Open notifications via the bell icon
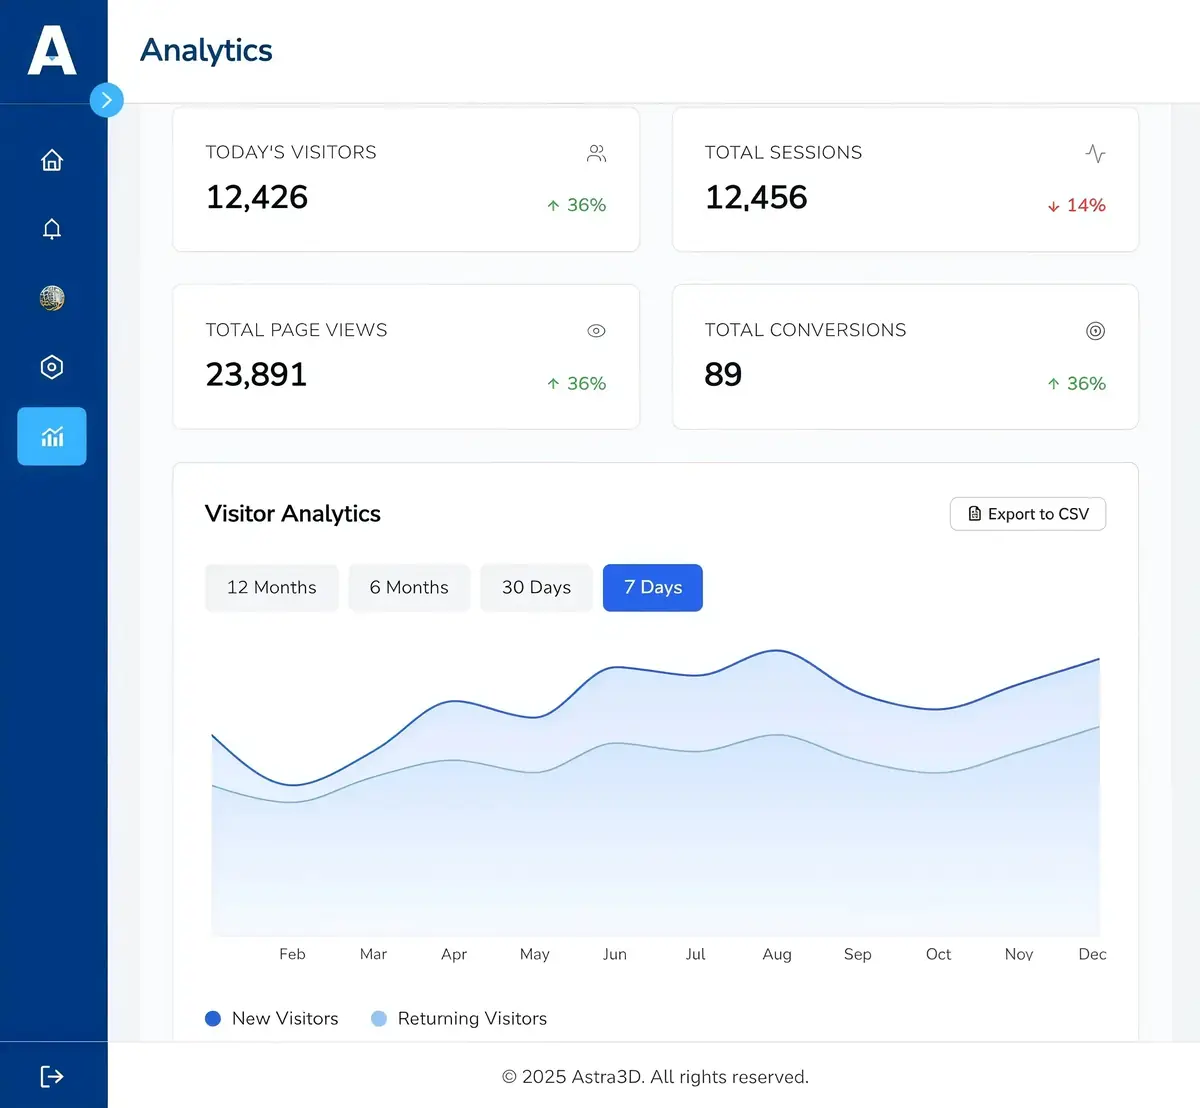Image resolution: width=1200 pixels, height=1108 pixels. click(52, 229)
